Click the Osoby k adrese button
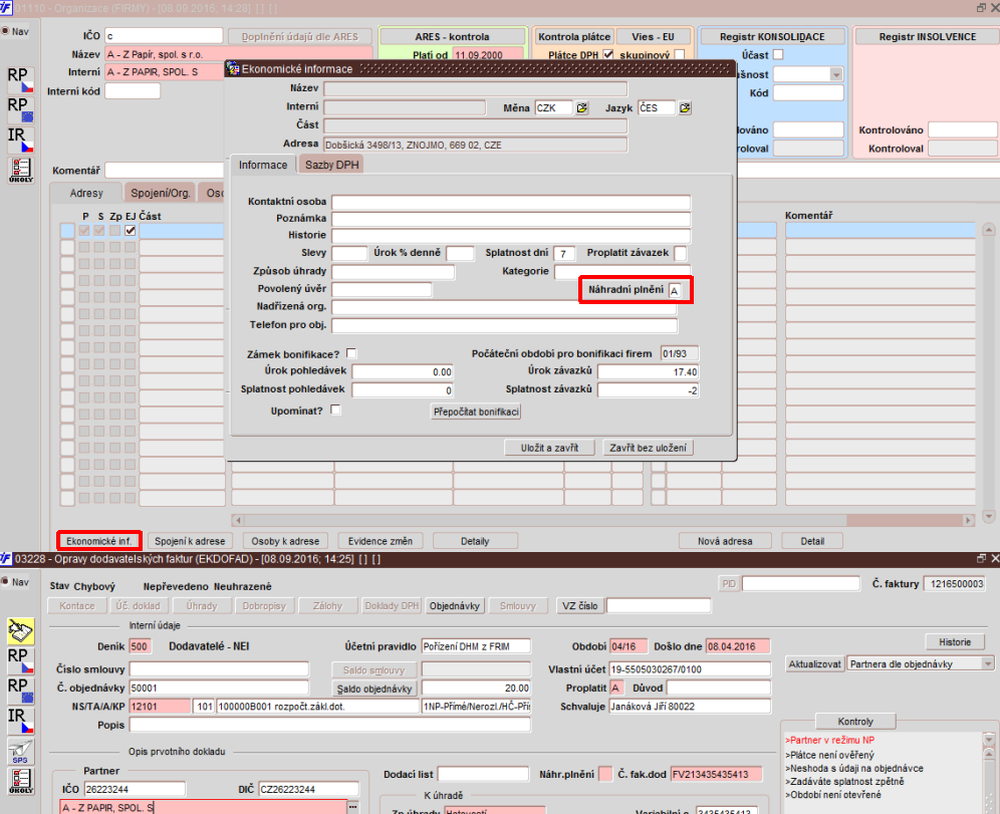1000x814 pixels. [285, 541]
